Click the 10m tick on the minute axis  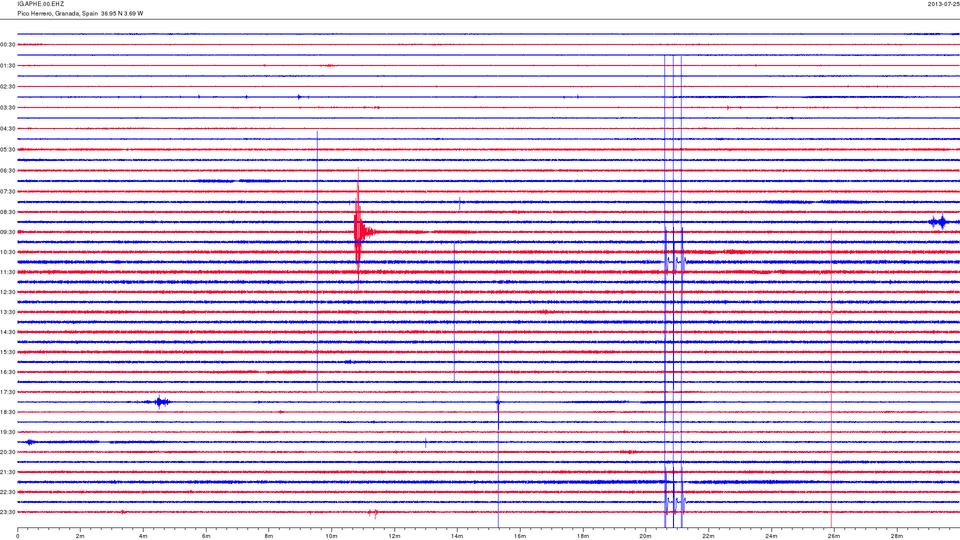331,536
